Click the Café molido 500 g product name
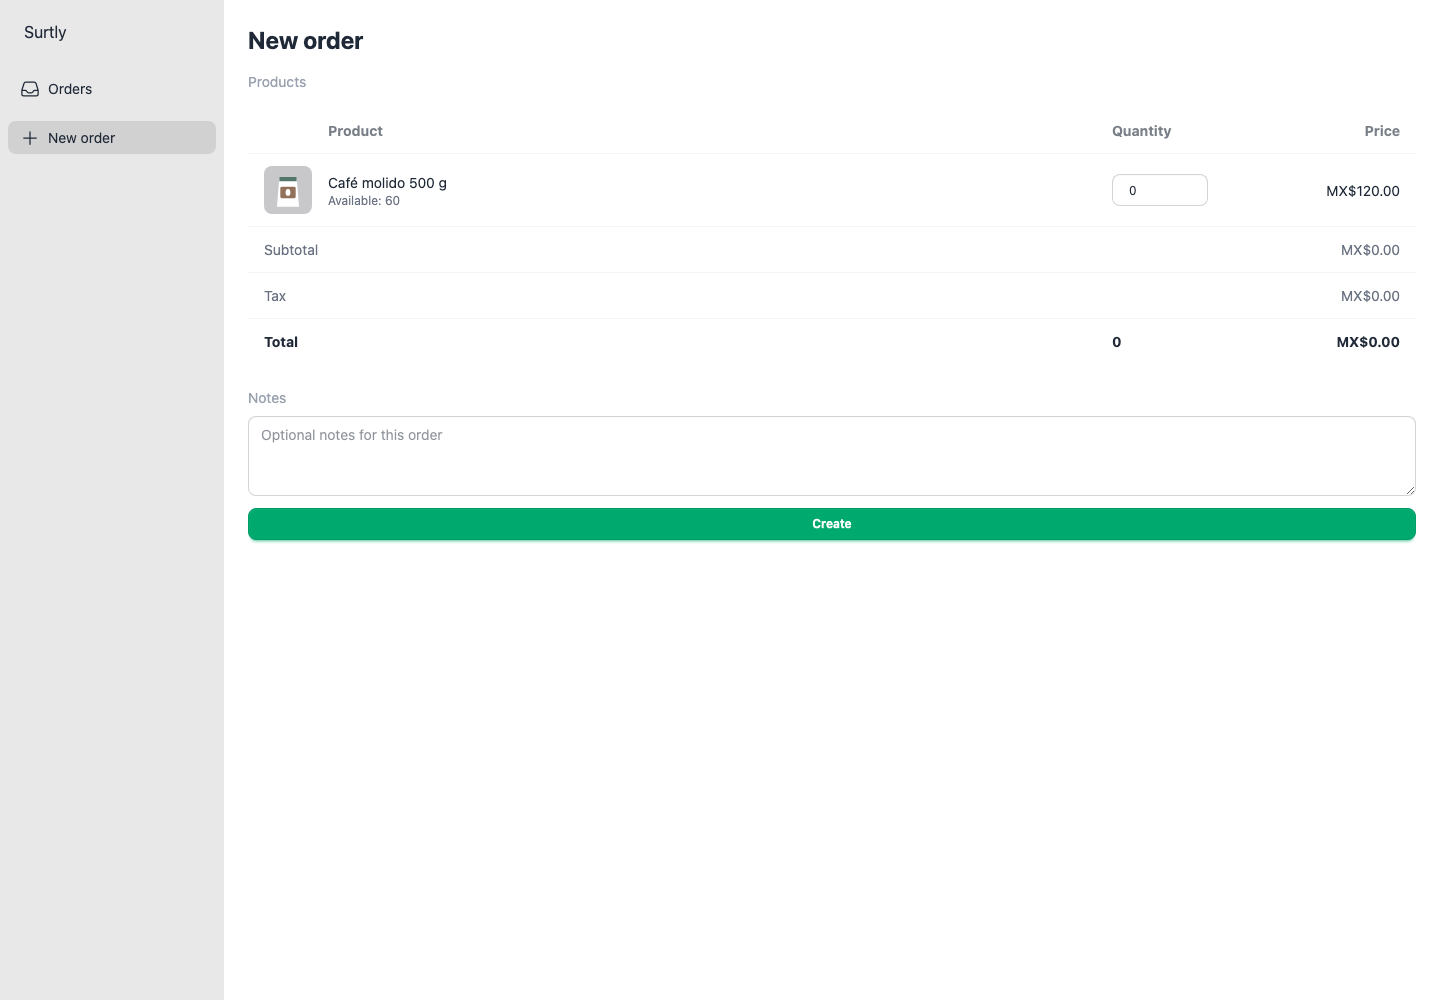Image resolution: width=1440 pixels, height=1000 pixels. click(x=387, y=183)
